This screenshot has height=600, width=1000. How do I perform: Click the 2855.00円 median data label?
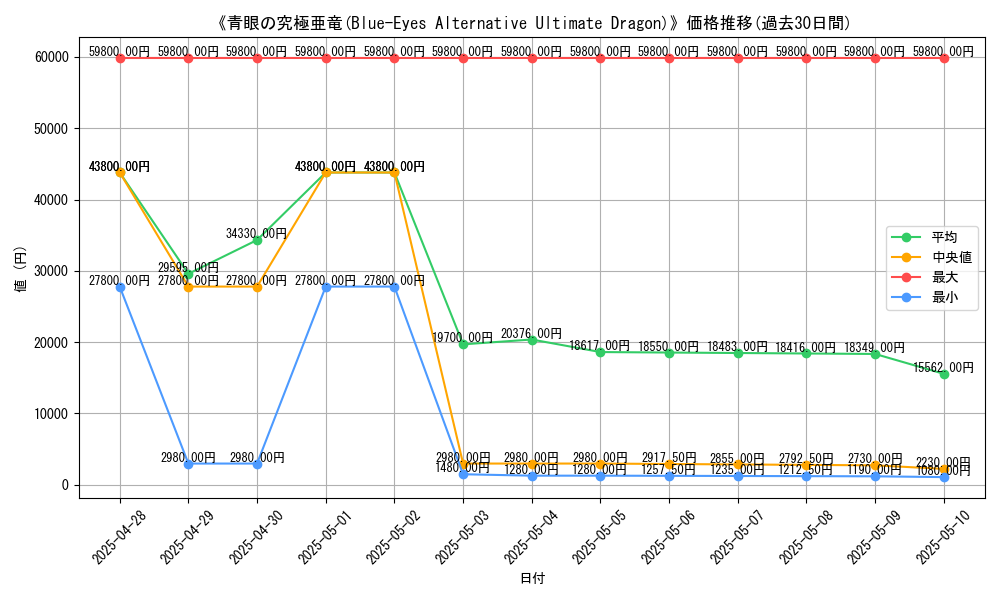tap(737, 458)
